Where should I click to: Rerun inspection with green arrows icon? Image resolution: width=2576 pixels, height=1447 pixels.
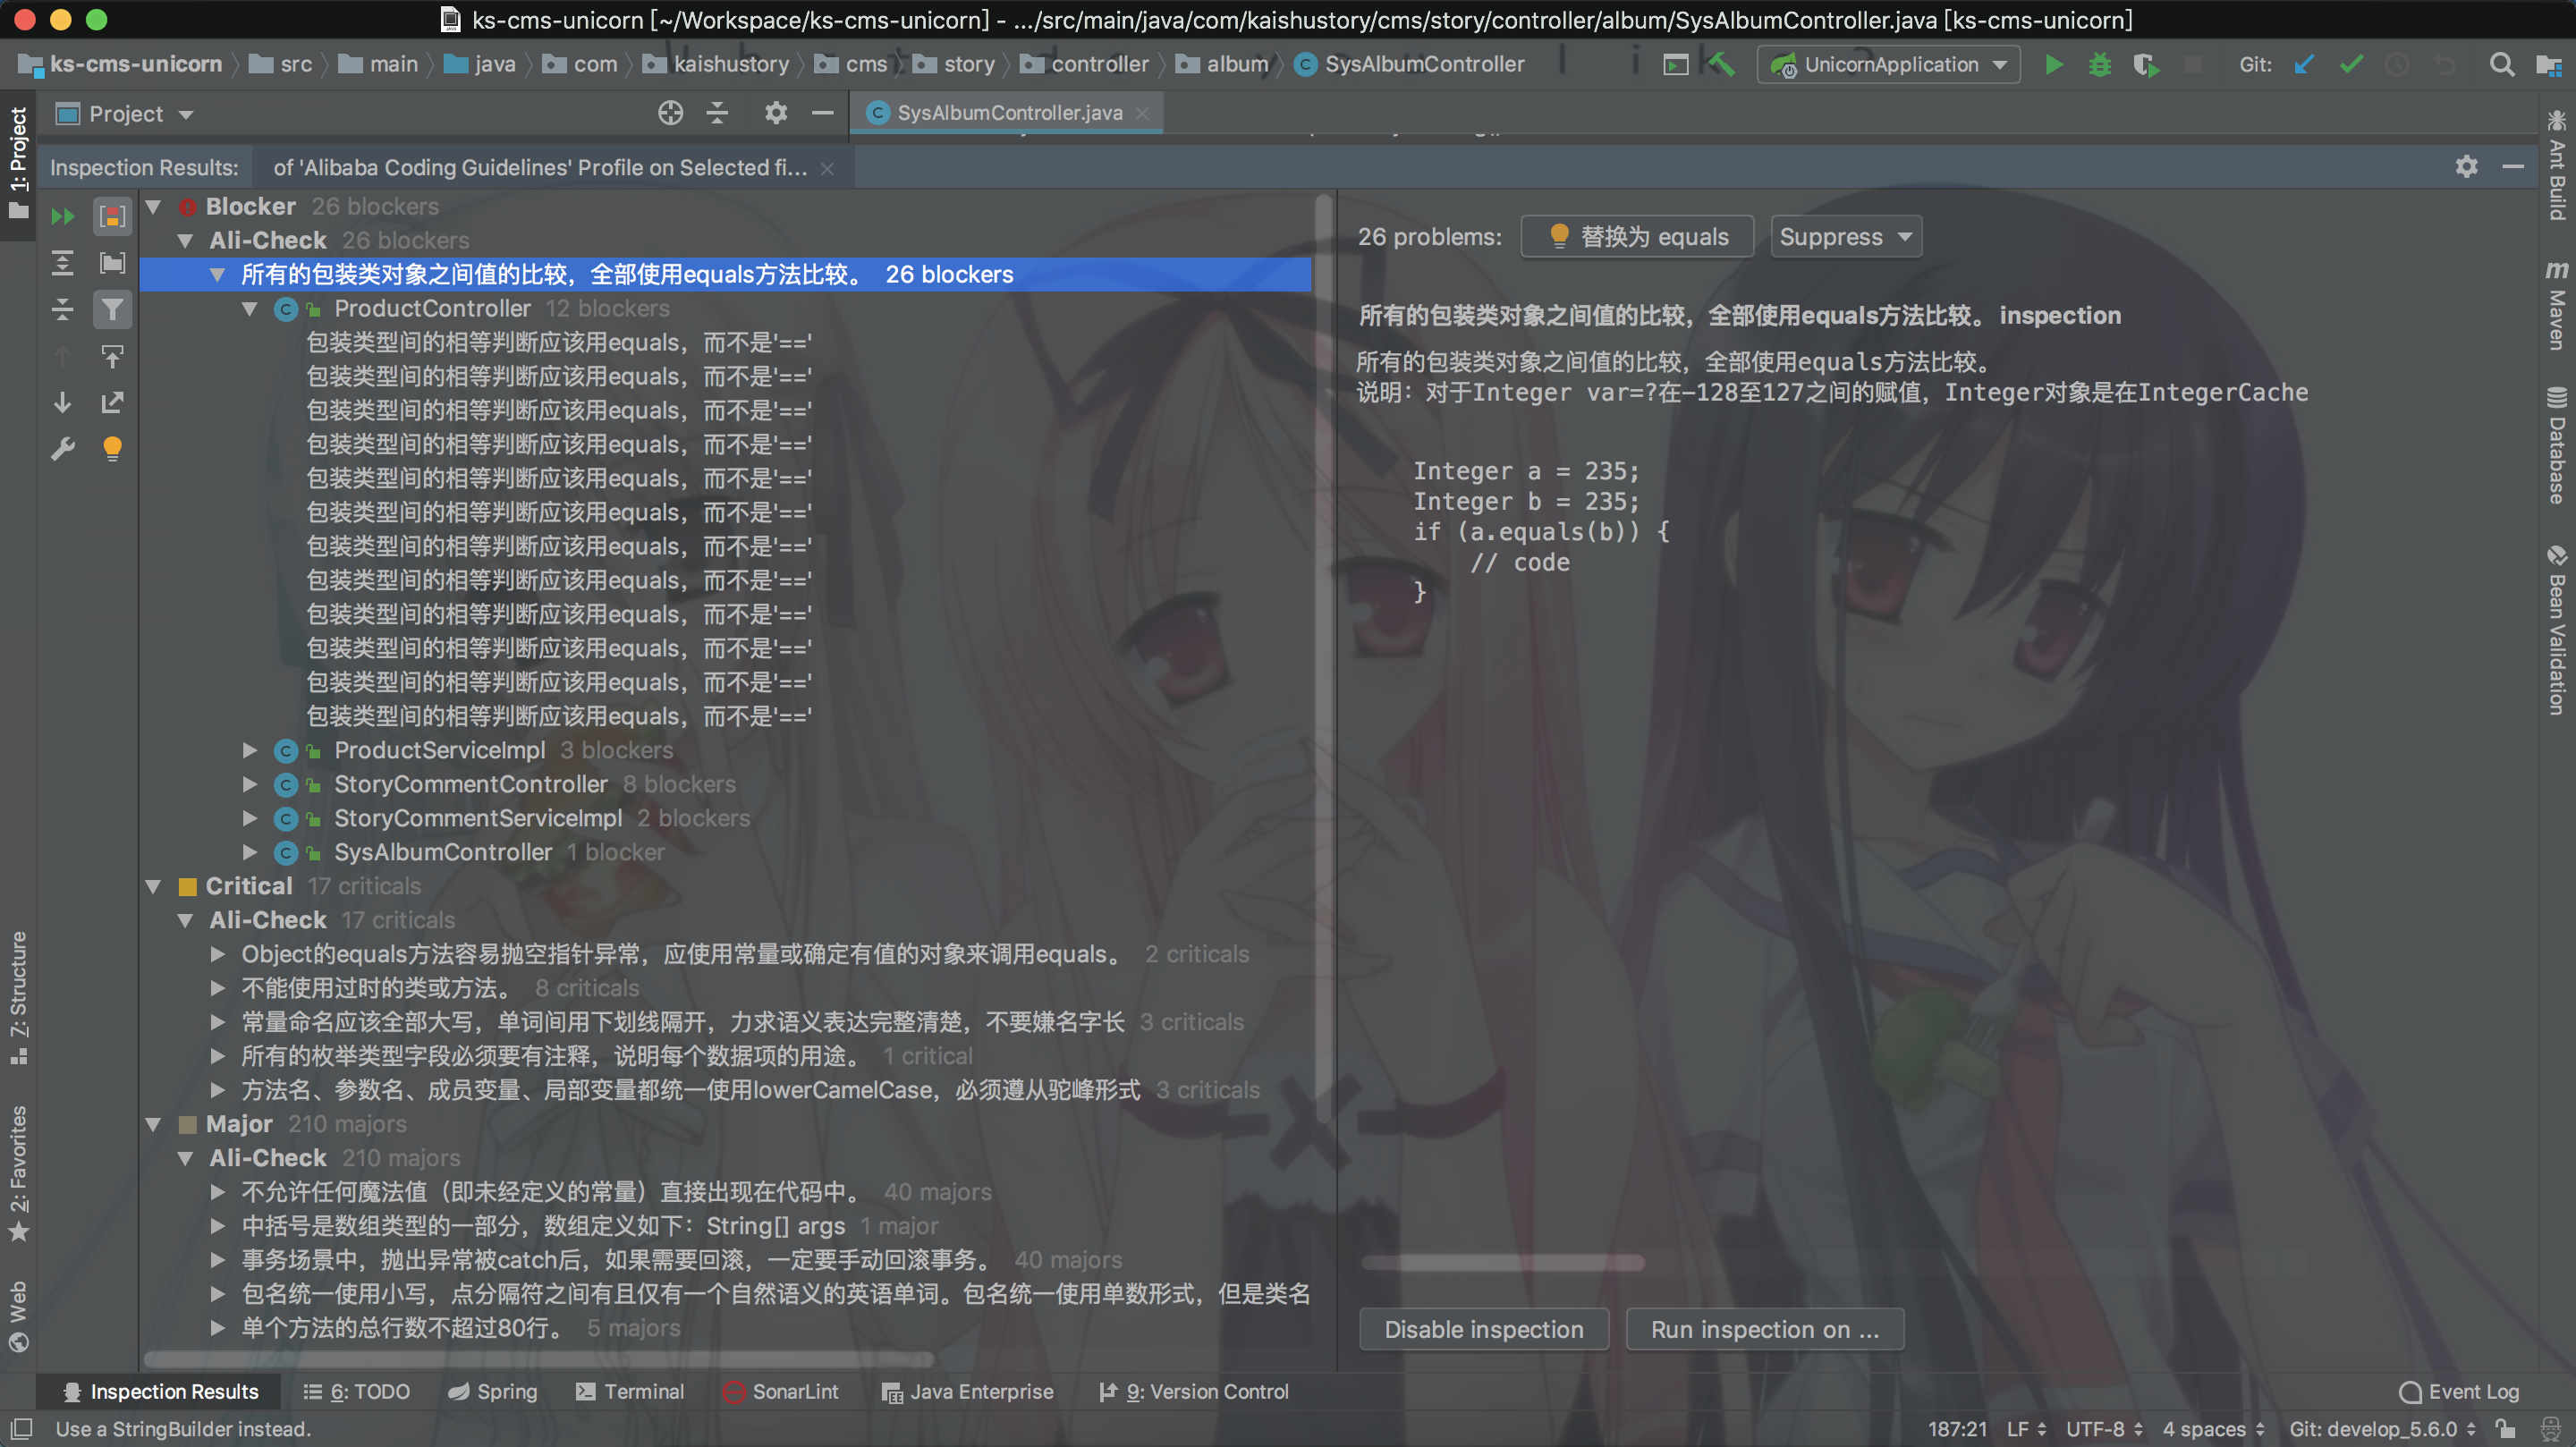(x=62, y=216)
